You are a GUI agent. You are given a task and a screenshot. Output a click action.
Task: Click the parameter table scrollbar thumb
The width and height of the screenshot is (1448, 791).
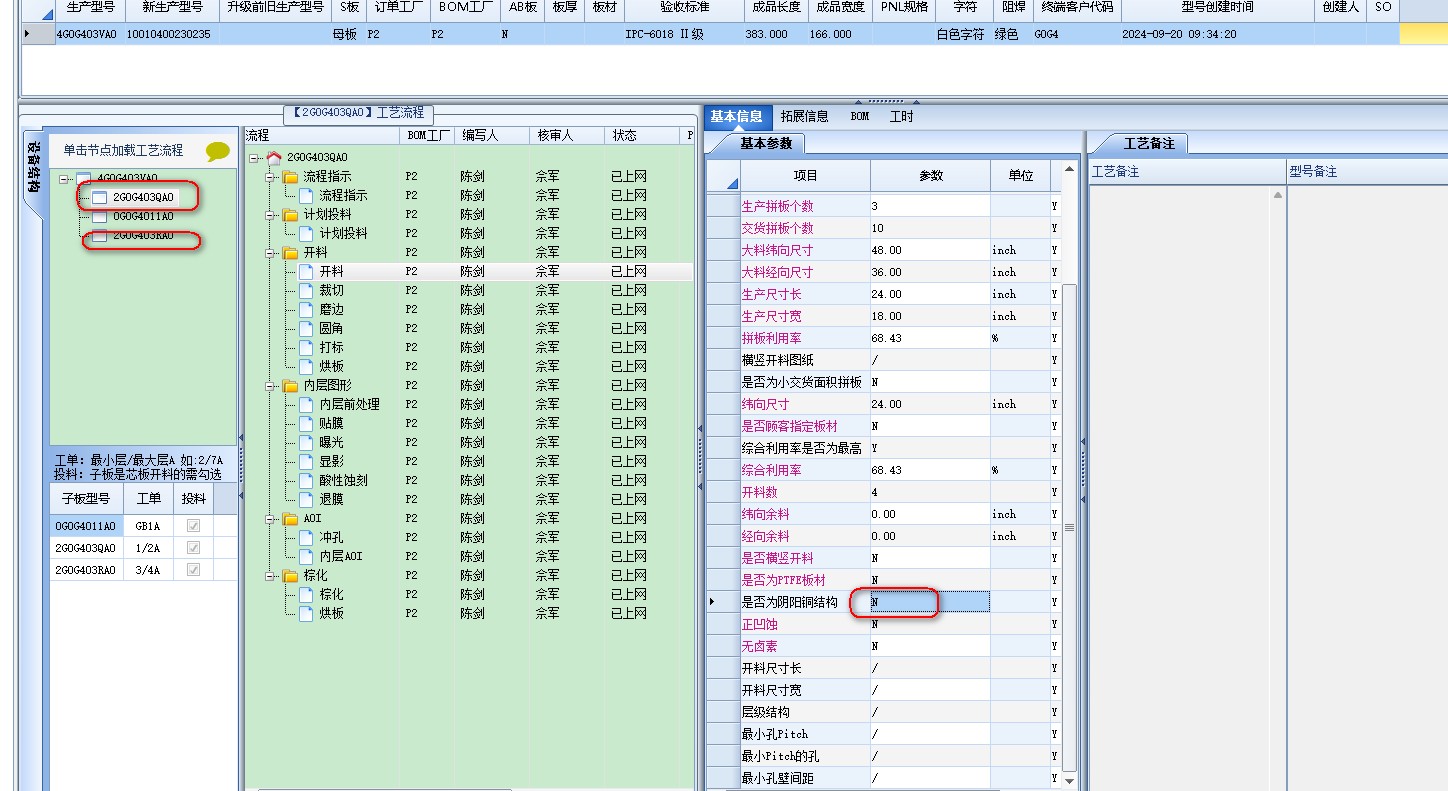1069,526
